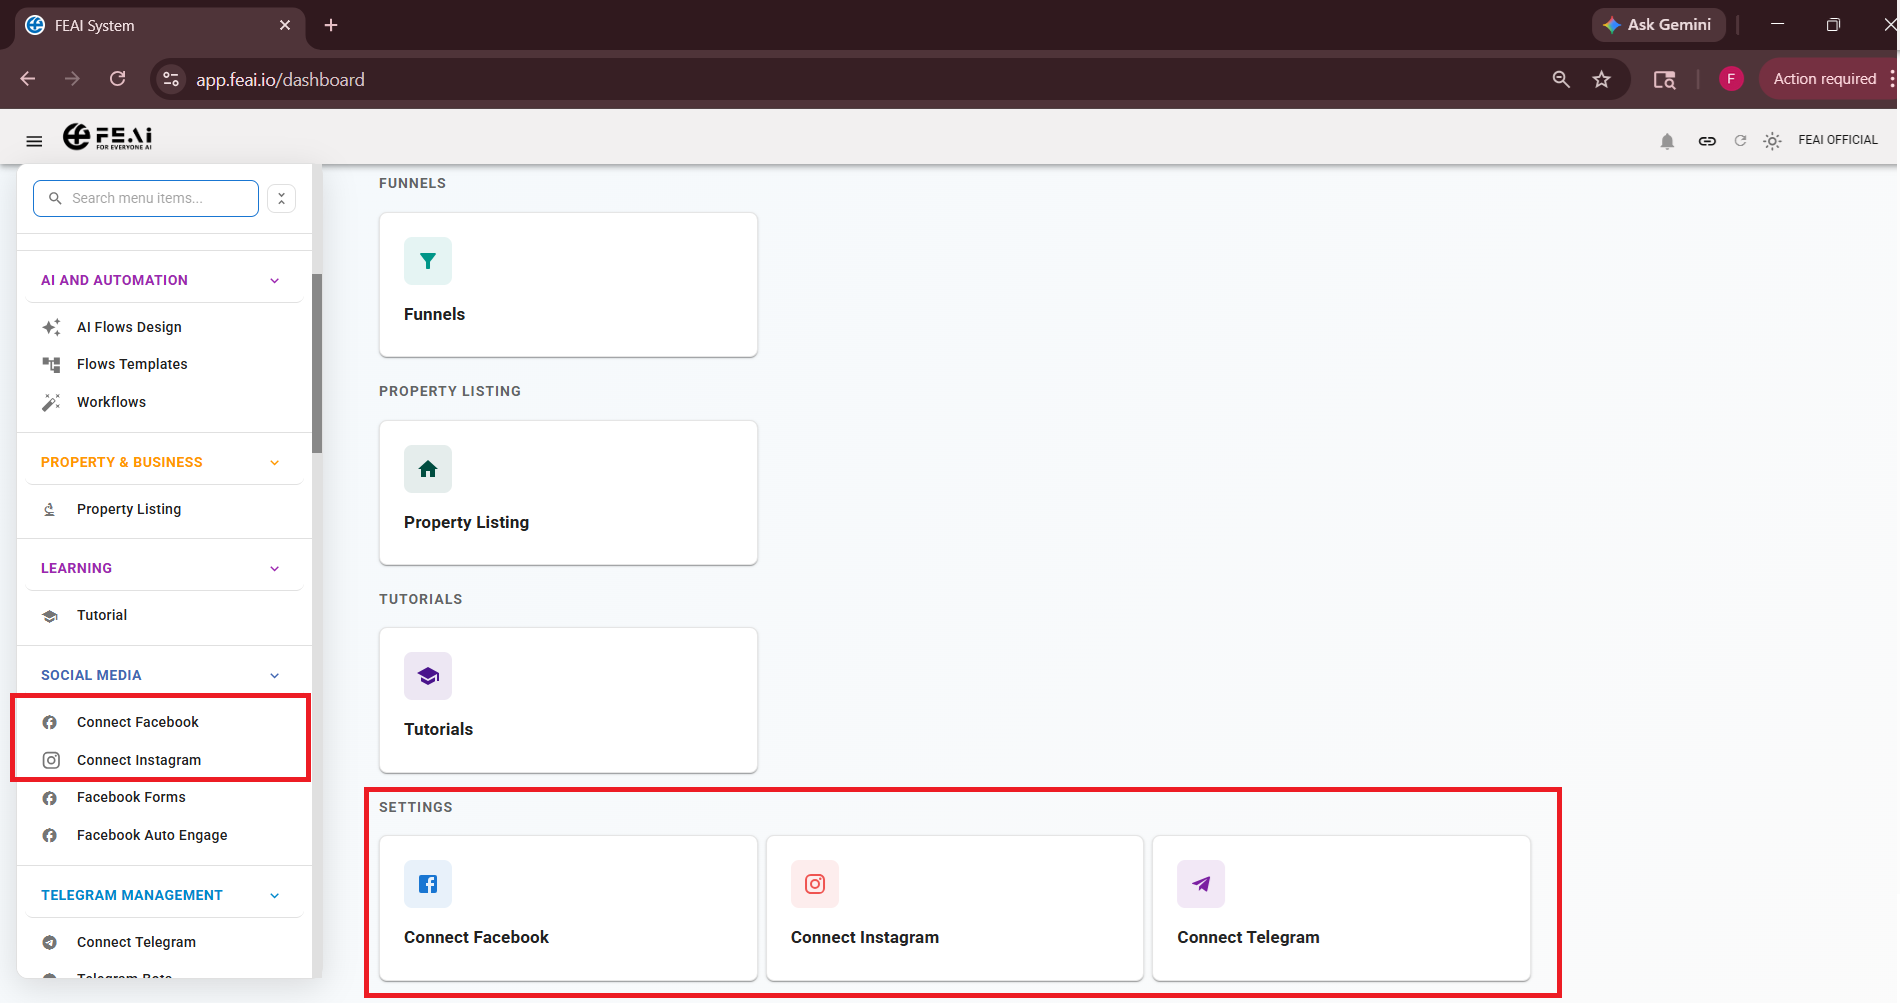Collapse LEARNING section chevron

275,569
